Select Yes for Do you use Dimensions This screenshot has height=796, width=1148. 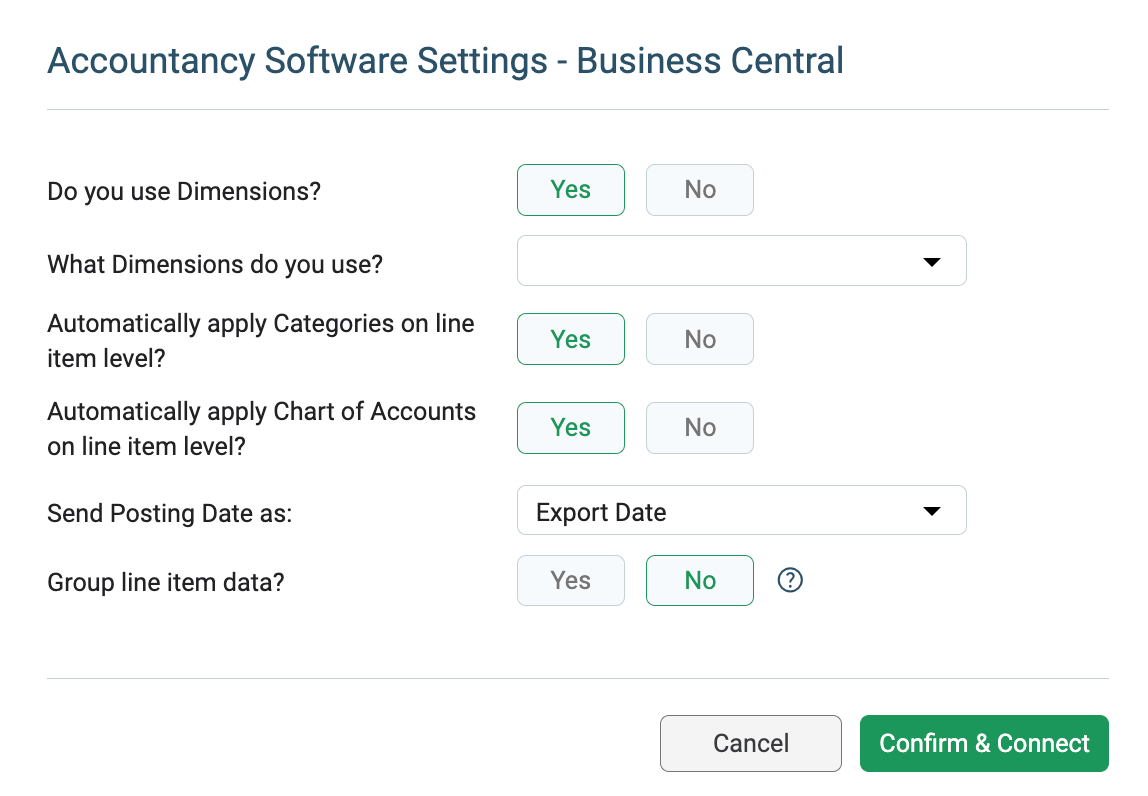coord(570,190)
